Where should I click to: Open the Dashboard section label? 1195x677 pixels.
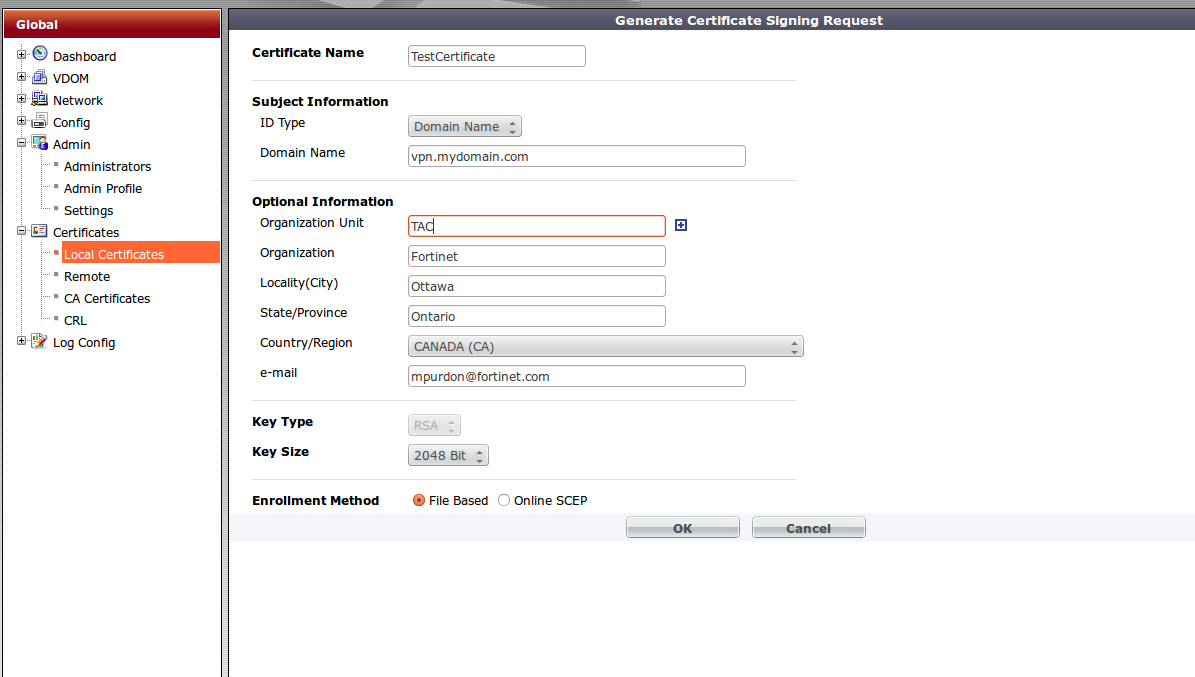click(85, 56)
